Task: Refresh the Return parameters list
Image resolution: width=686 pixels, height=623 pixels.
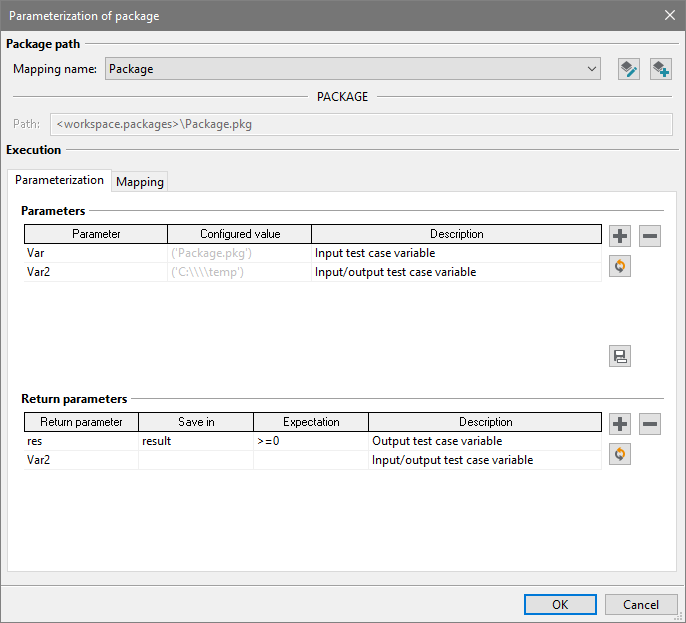Action: coord(620,454)
